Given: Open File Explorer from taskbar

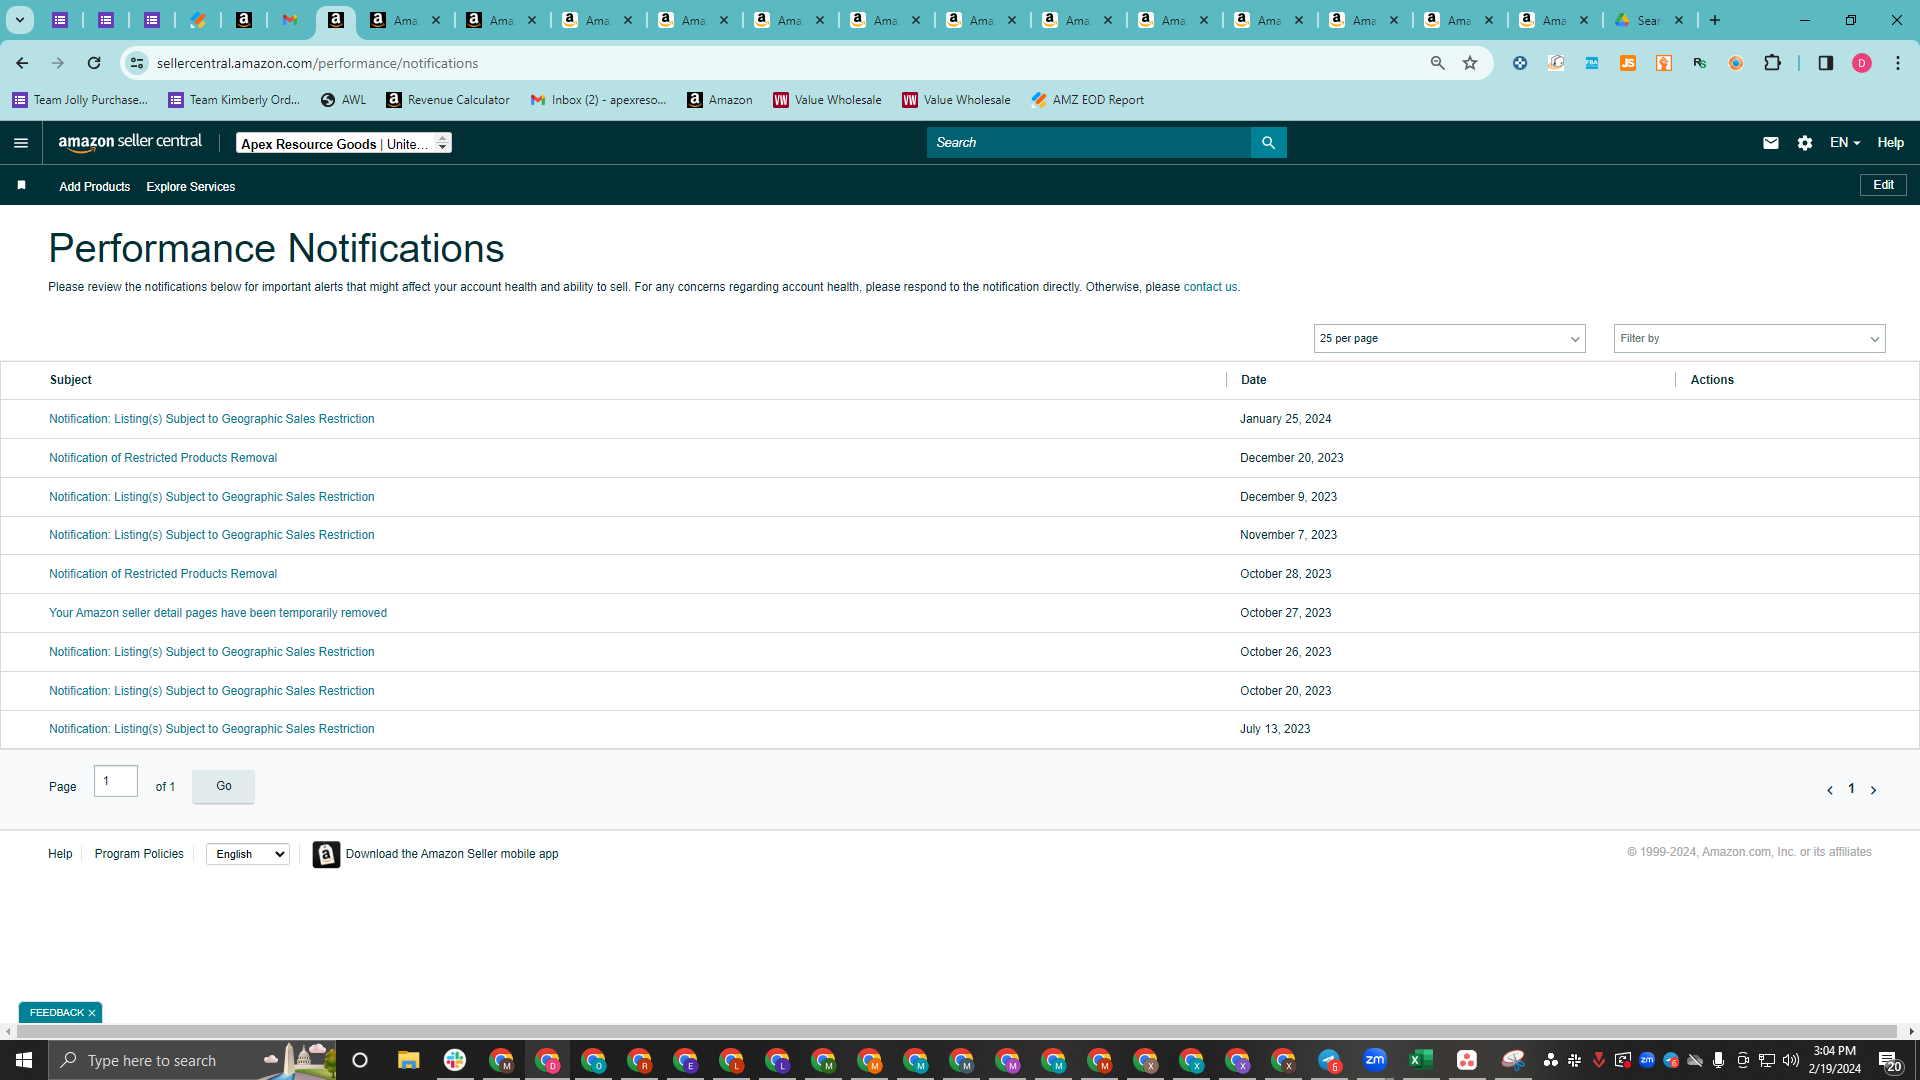Looking at the screenshot, I should pos(408,1060).
